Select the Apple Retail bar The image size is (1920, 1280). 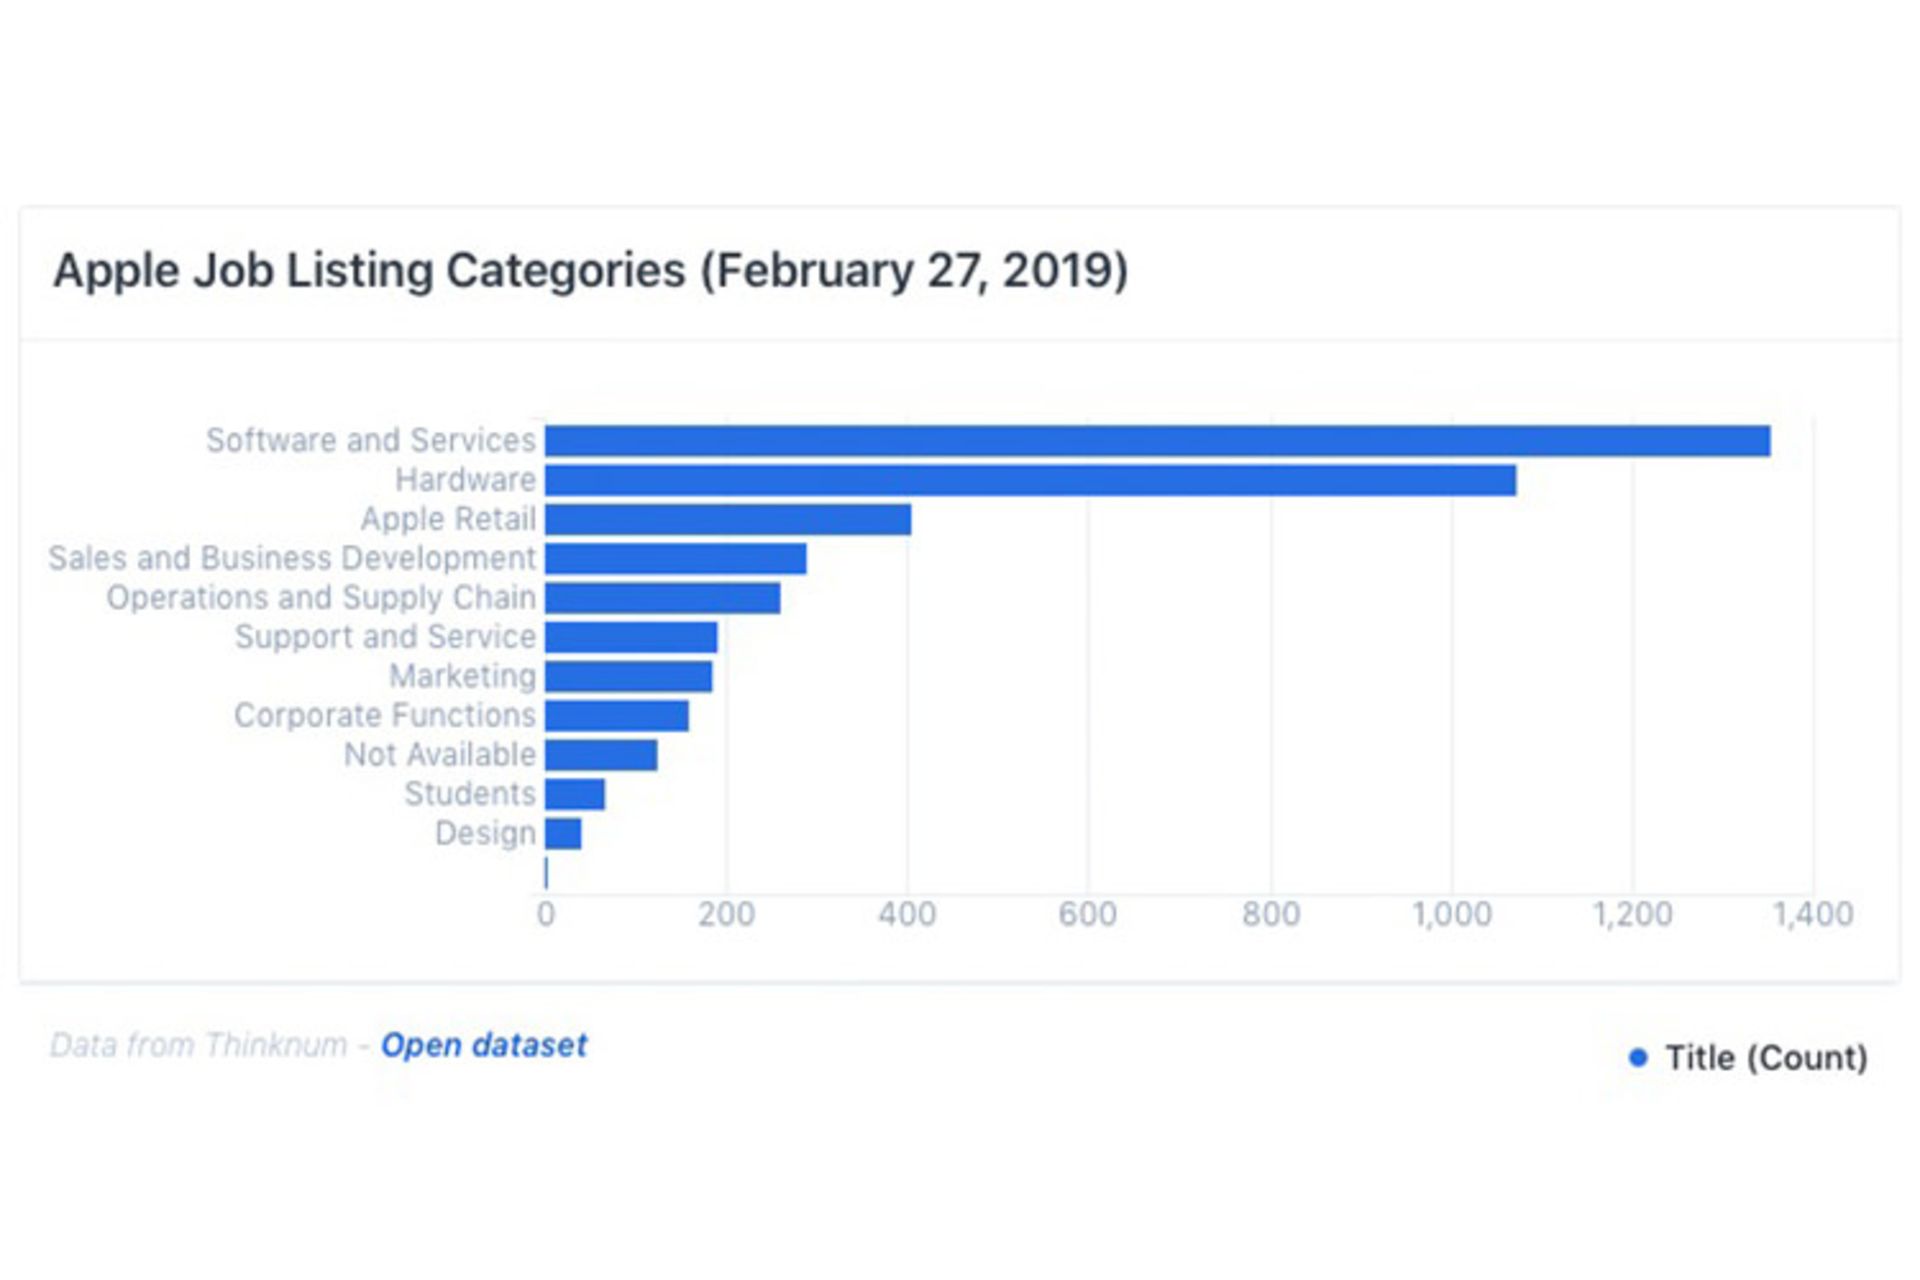coord(728,519)
